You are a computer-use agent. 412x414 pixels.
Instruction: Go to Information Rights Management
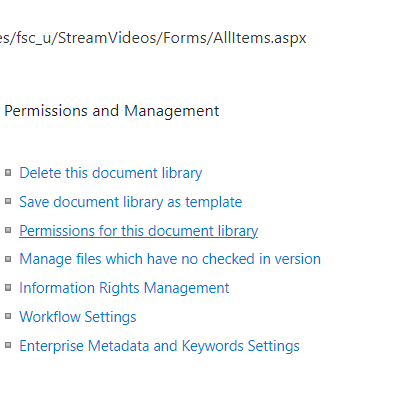(x=124, y=288)
